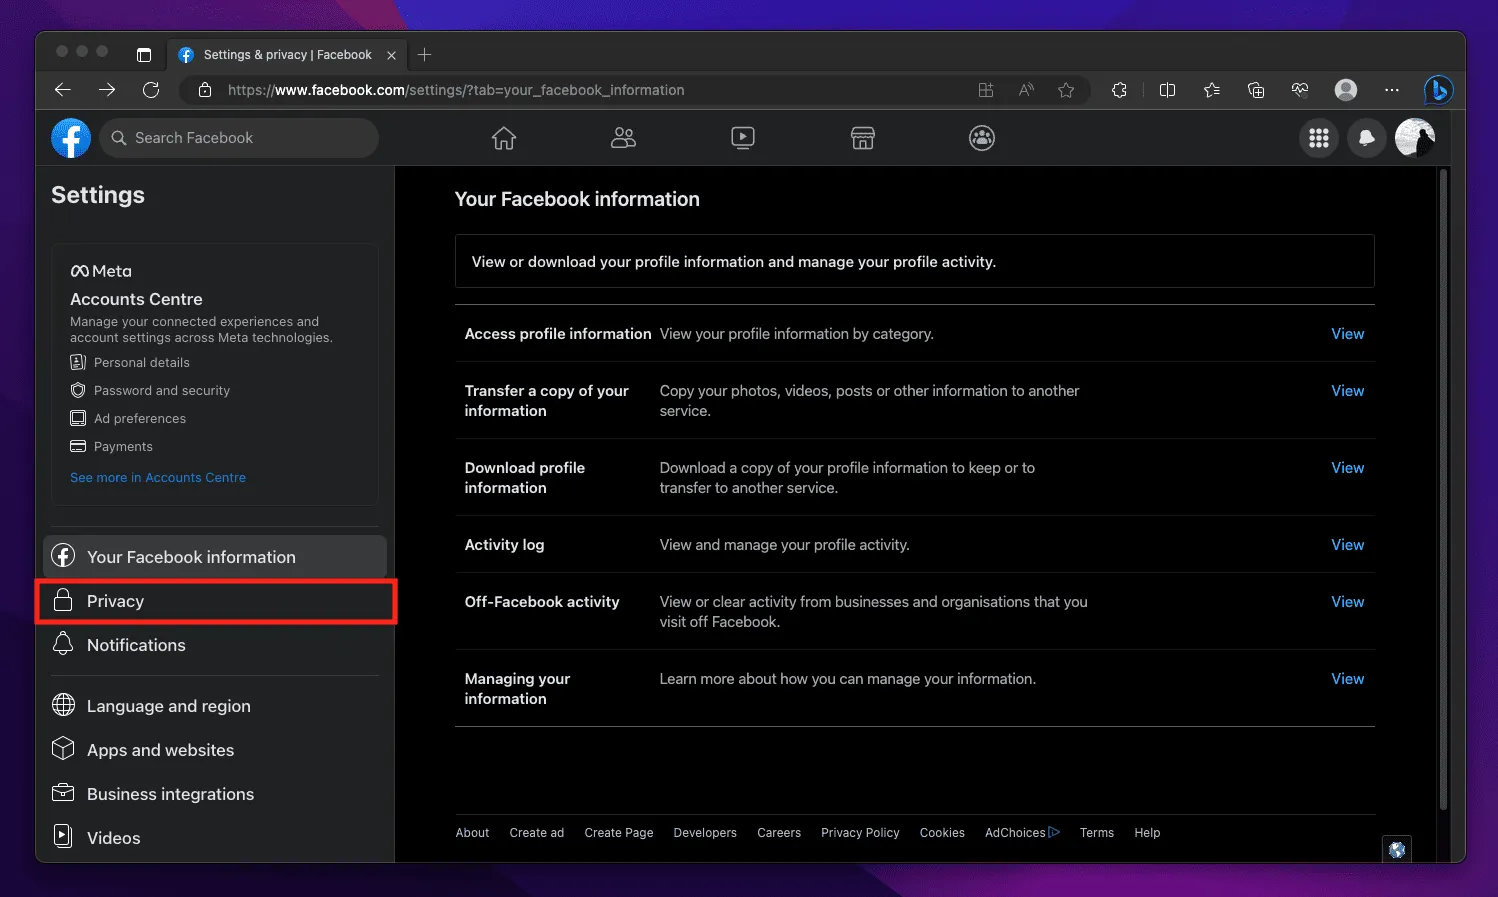
Task: Open browser collections icon
Action: [x=1256, y=90]
